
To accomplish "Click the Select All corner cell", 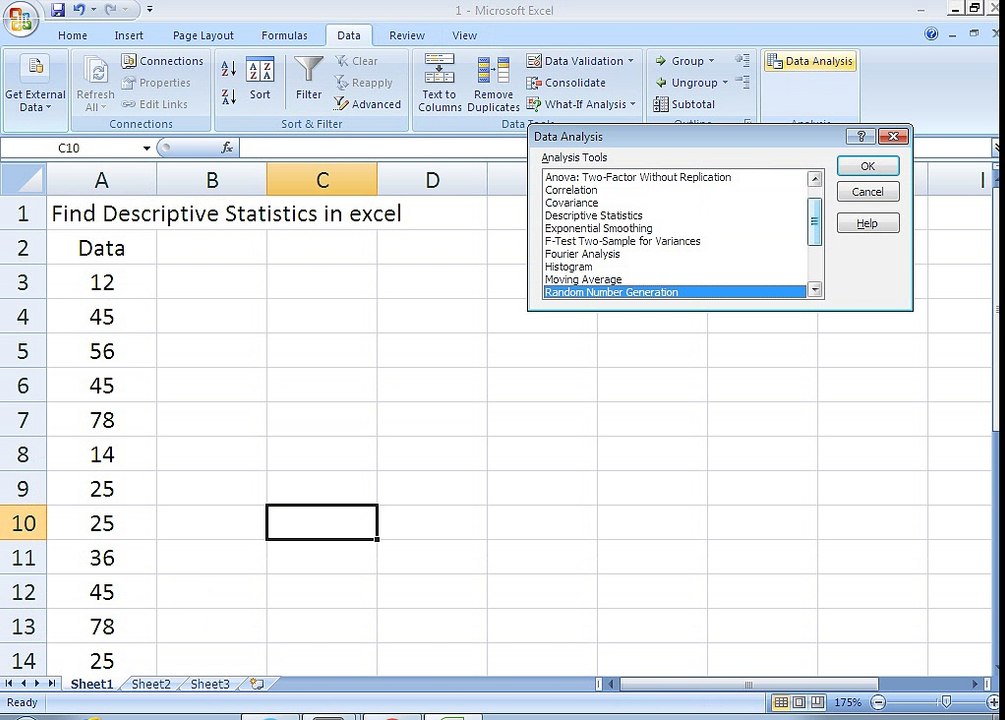I will tap(23, 180).
